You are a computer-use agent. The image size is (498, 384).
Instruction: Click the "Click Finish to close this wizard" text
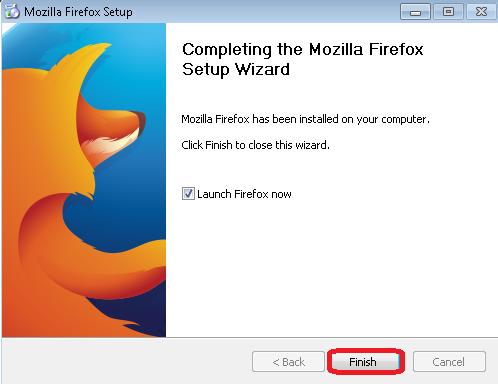point(255,145)
